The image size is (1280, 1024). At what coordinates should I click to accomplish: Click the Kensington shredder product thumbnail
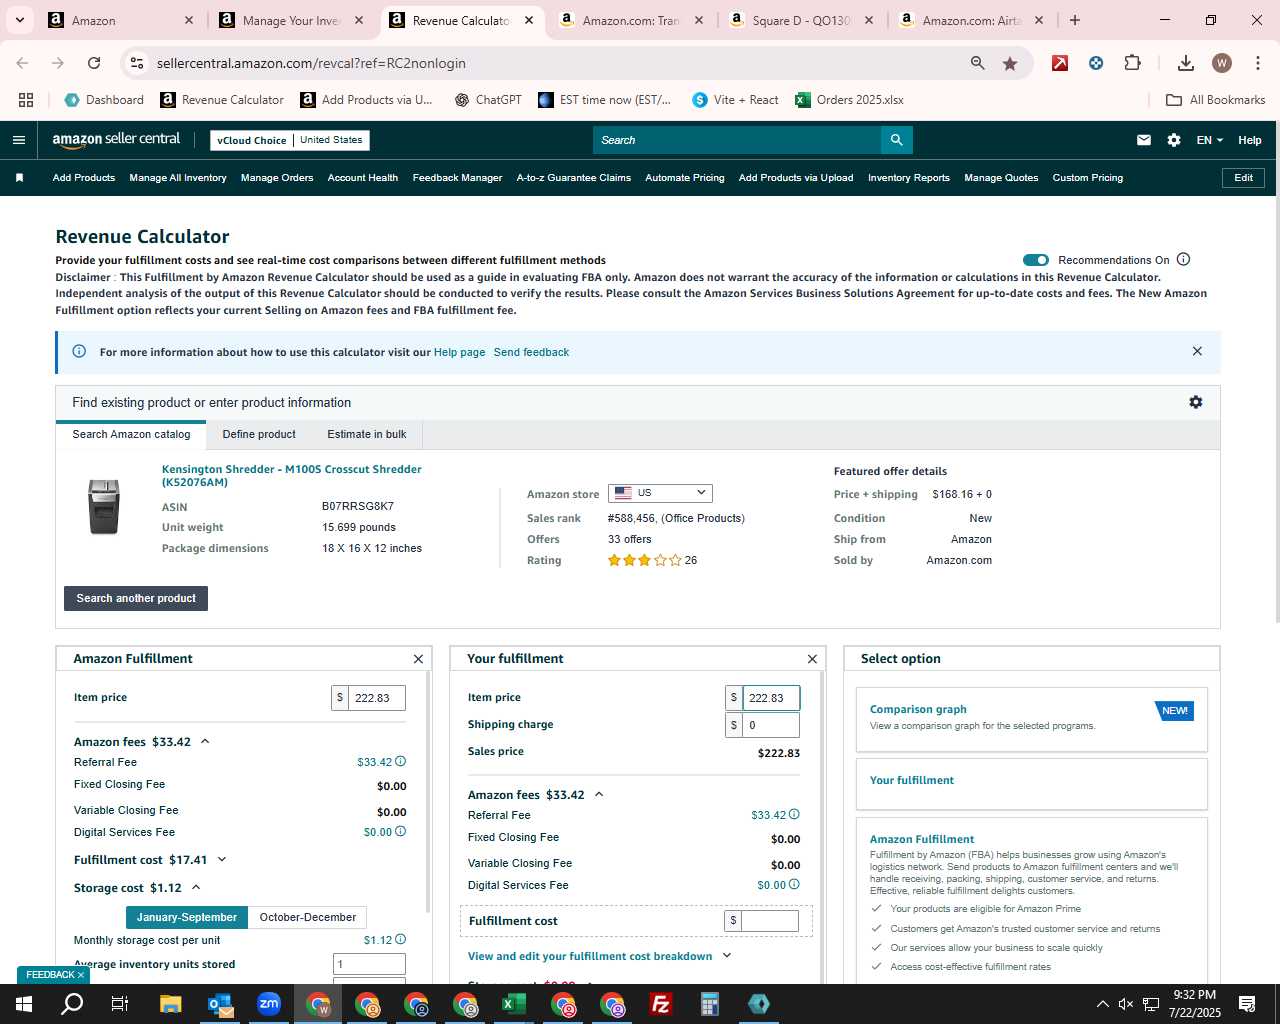click(x=104, y=506)
